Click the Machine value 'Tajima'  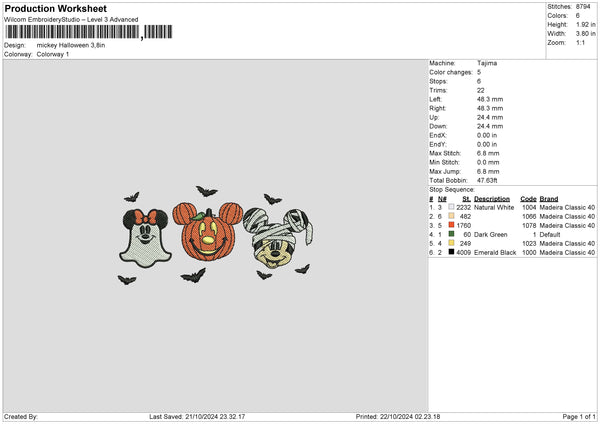pyautogui.click(x=487, y=63)
